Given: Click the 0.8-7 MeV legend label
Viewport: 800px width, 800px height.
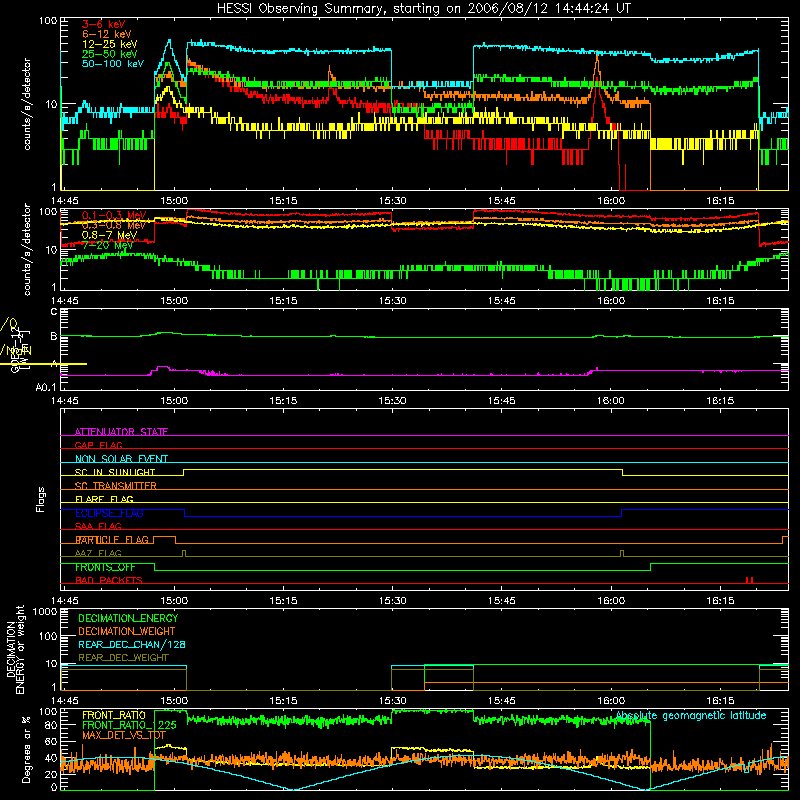Looking at the screenshot, I should click(x=109, y=235).
